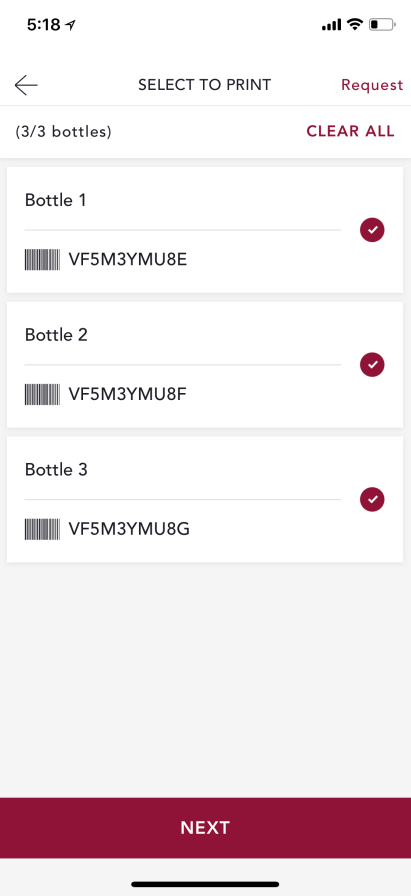Tap the location arrow next to time
The height and width of the screenshot is (896, 411).
click(71, 25)
